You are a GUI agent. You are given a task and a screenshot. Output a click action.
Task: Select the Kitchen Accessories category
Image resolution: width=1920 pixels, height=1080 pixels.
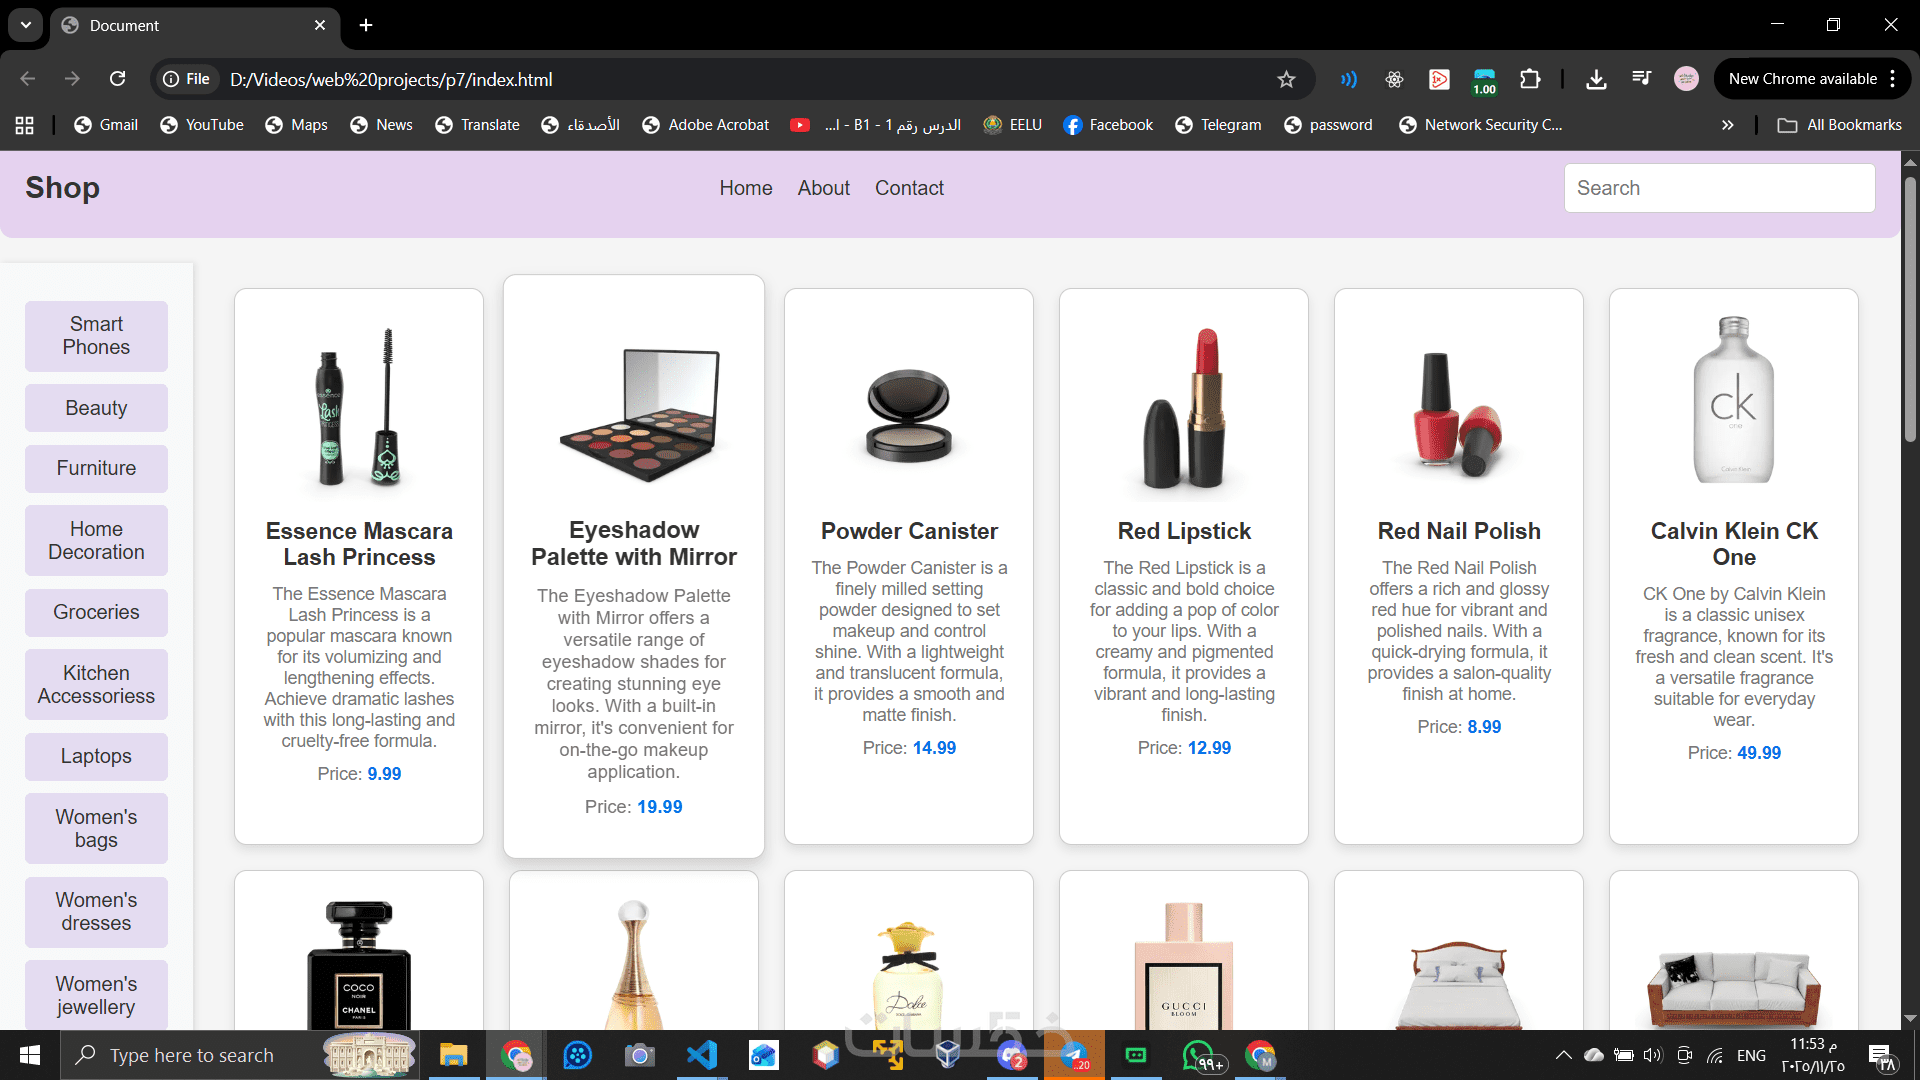(96, 684)
